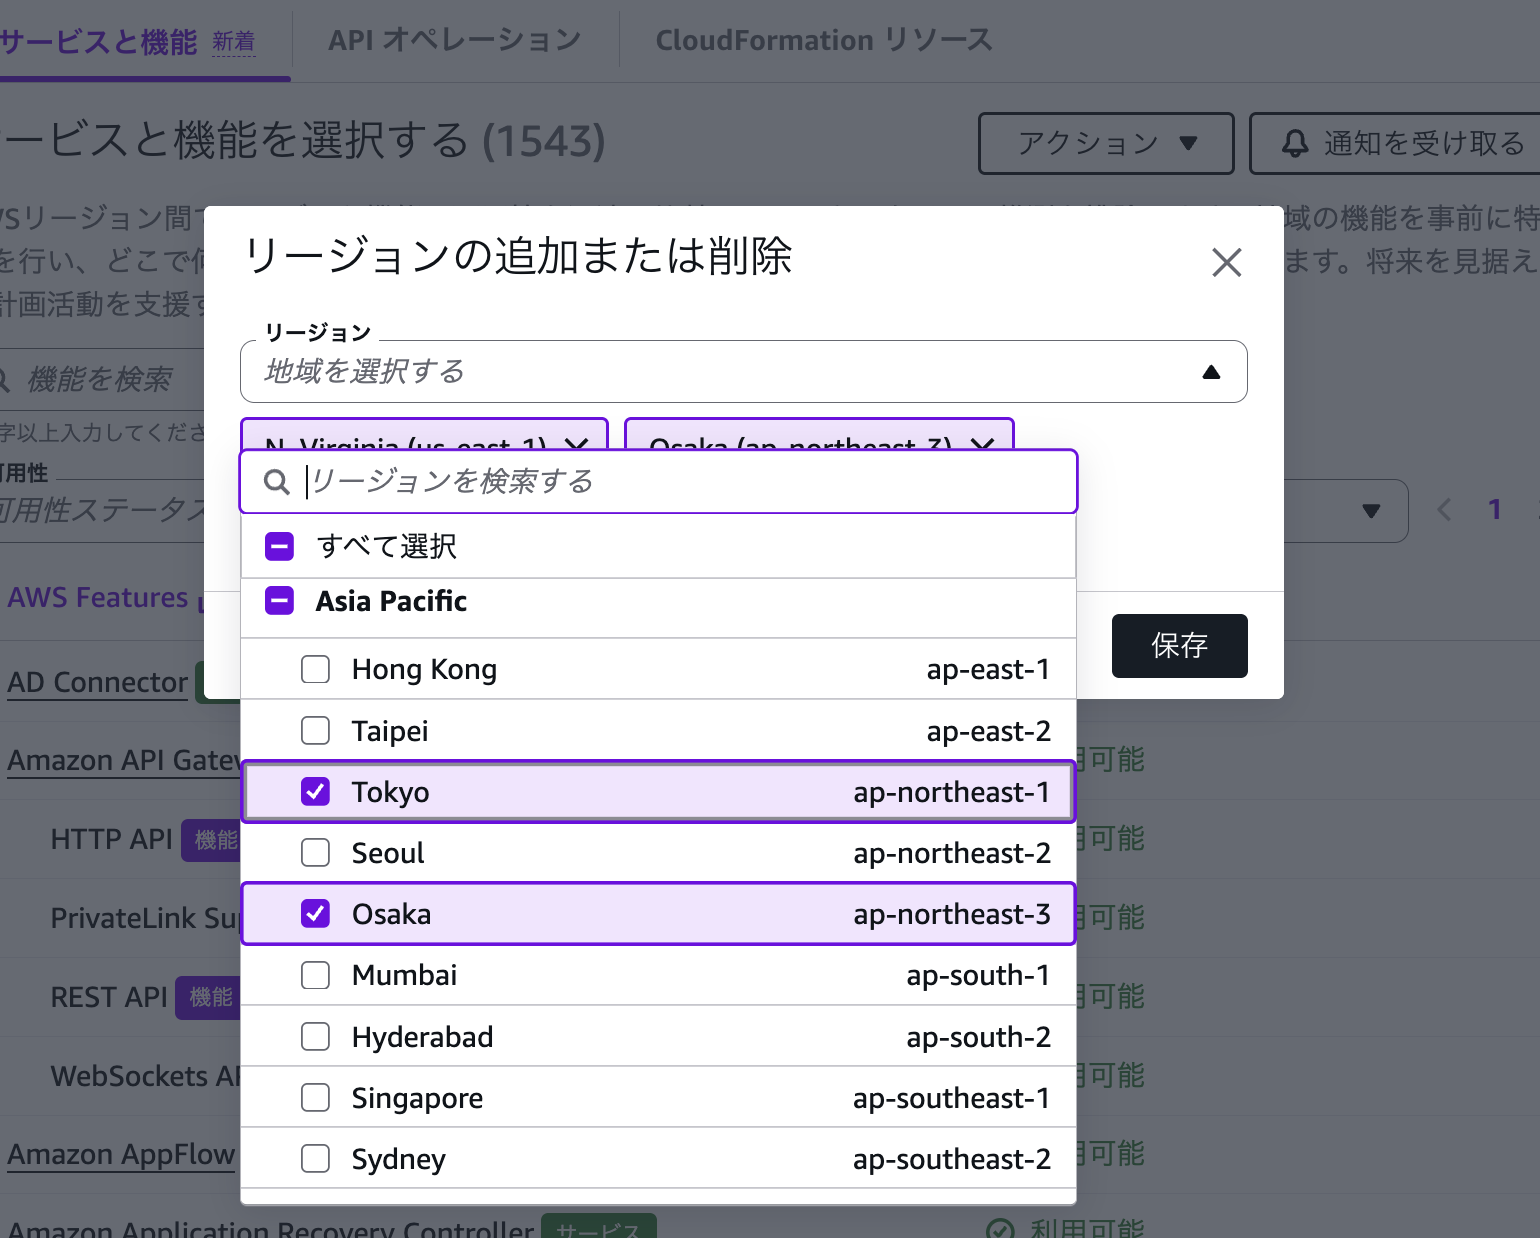Image resolution: width=1540 pixels, height=1238 pixels.
Task: Check the Hong Kong region
Action: [x=315, y=669]
